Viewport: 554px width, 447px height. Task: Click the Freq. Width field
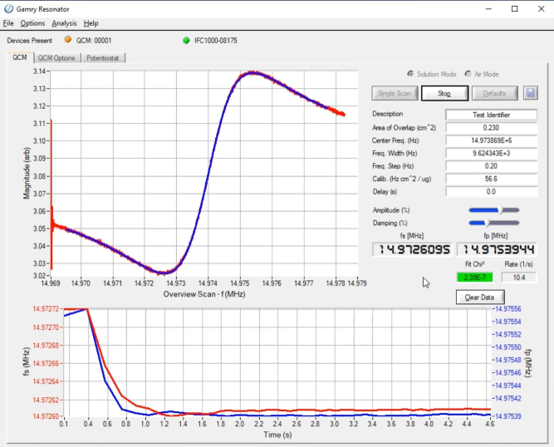491,153
